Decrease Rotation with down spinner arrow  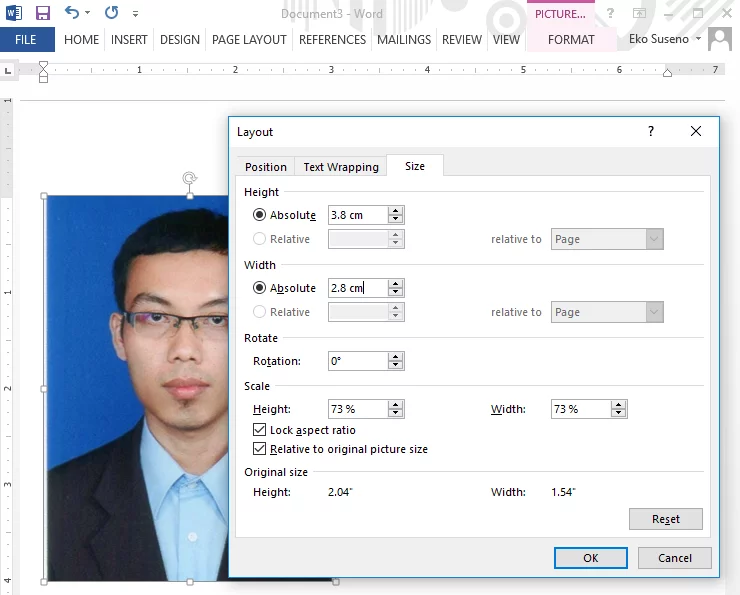pyautogui.click(x=395, y=365)
